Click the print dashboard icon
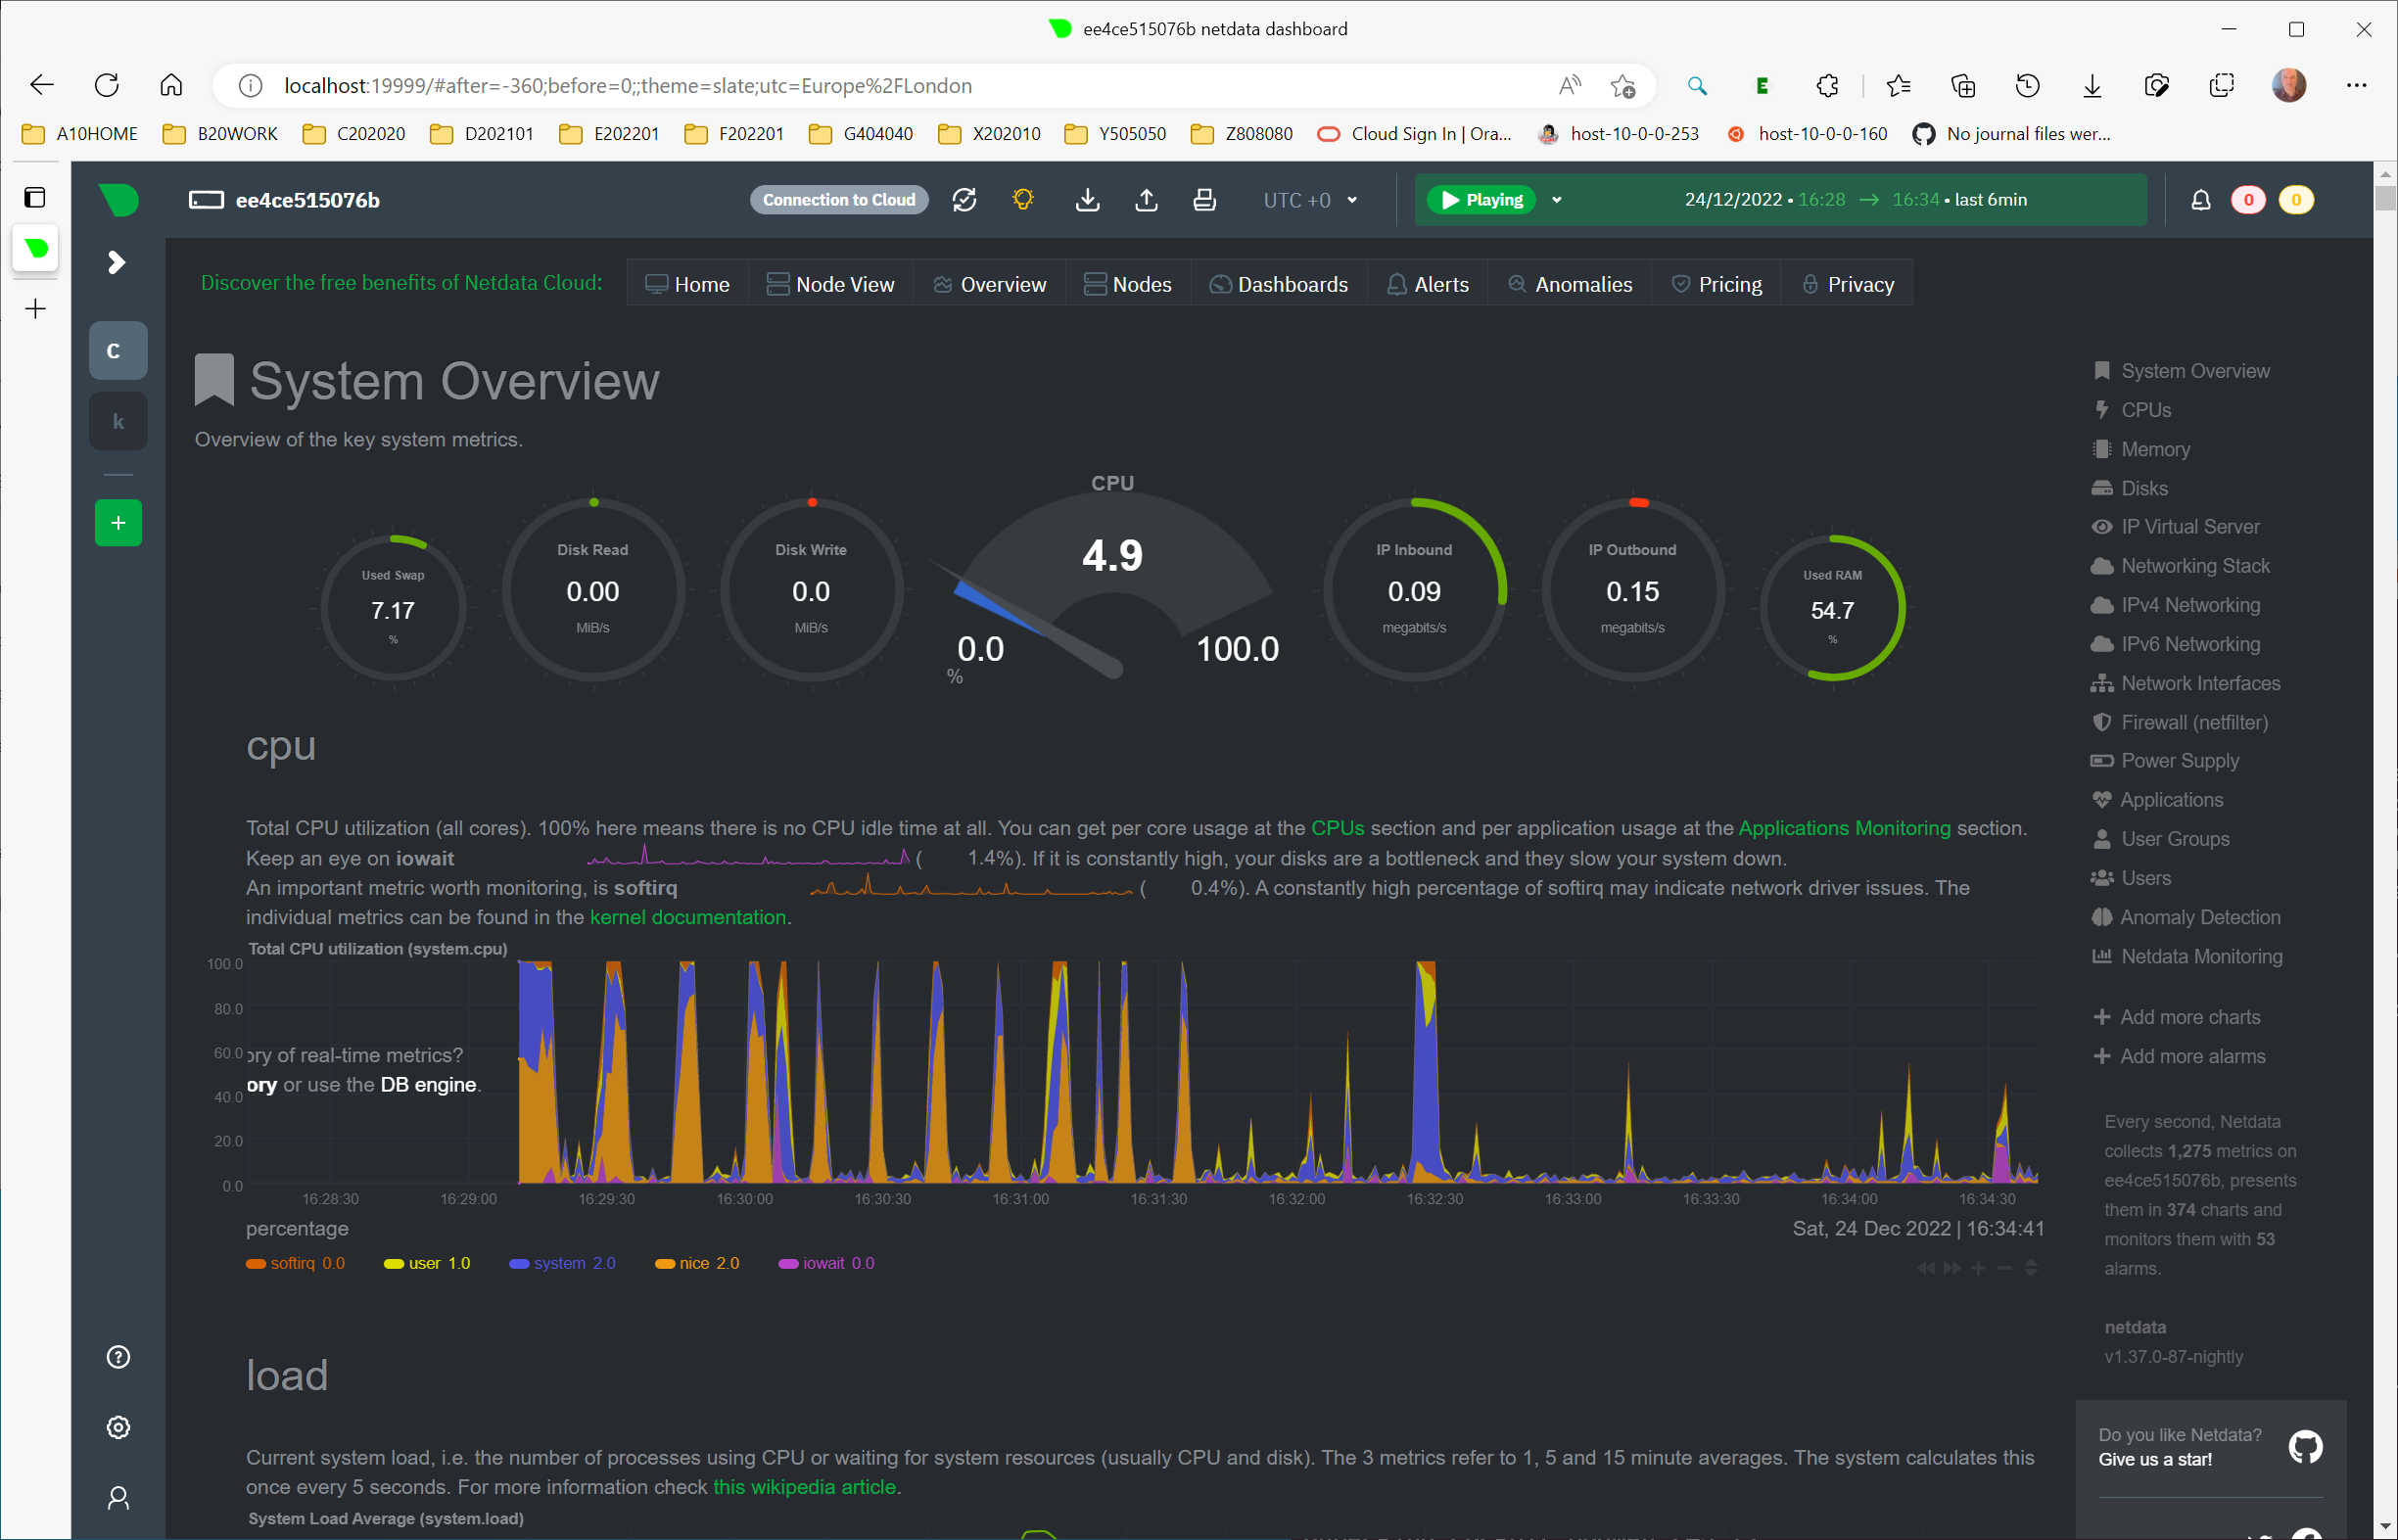This screenshot has width=2398, height=1540. point(1204,200)
